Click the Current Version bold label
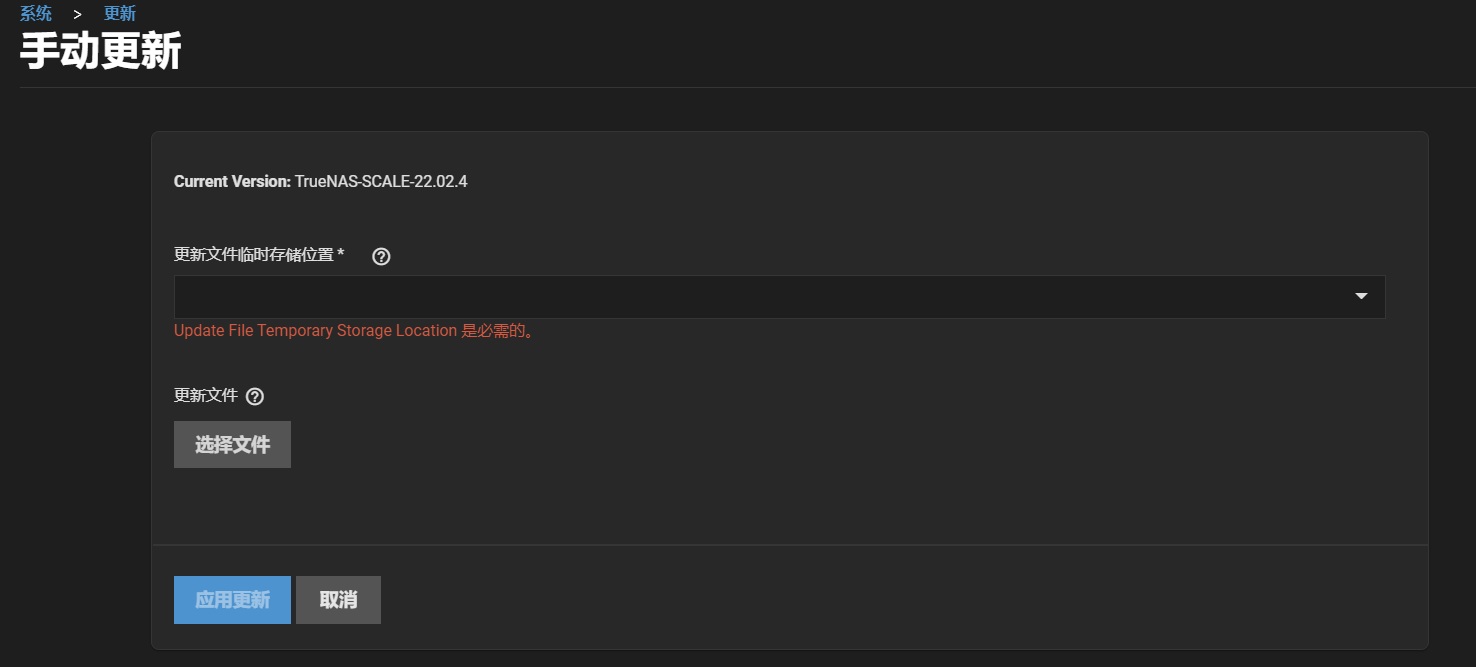The width and height of the screenshot is (1476, 667). click(232, 181)
